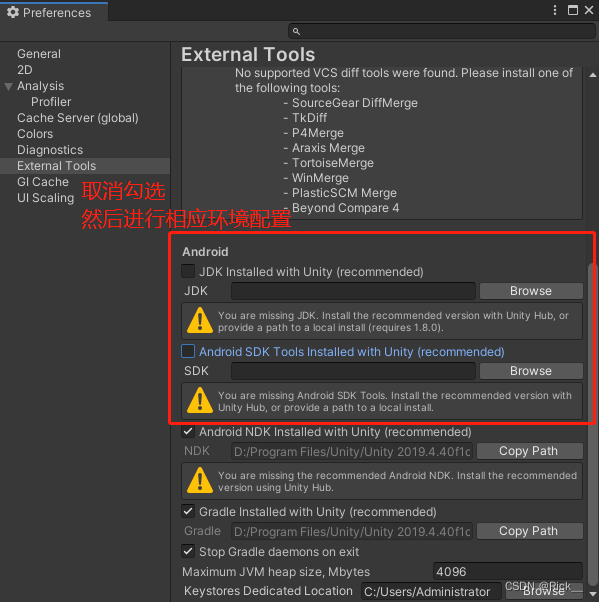The width and height of the screenshot is (599, 602).
Task: Click the scrollbar up arrow
Action: (593, 75)
